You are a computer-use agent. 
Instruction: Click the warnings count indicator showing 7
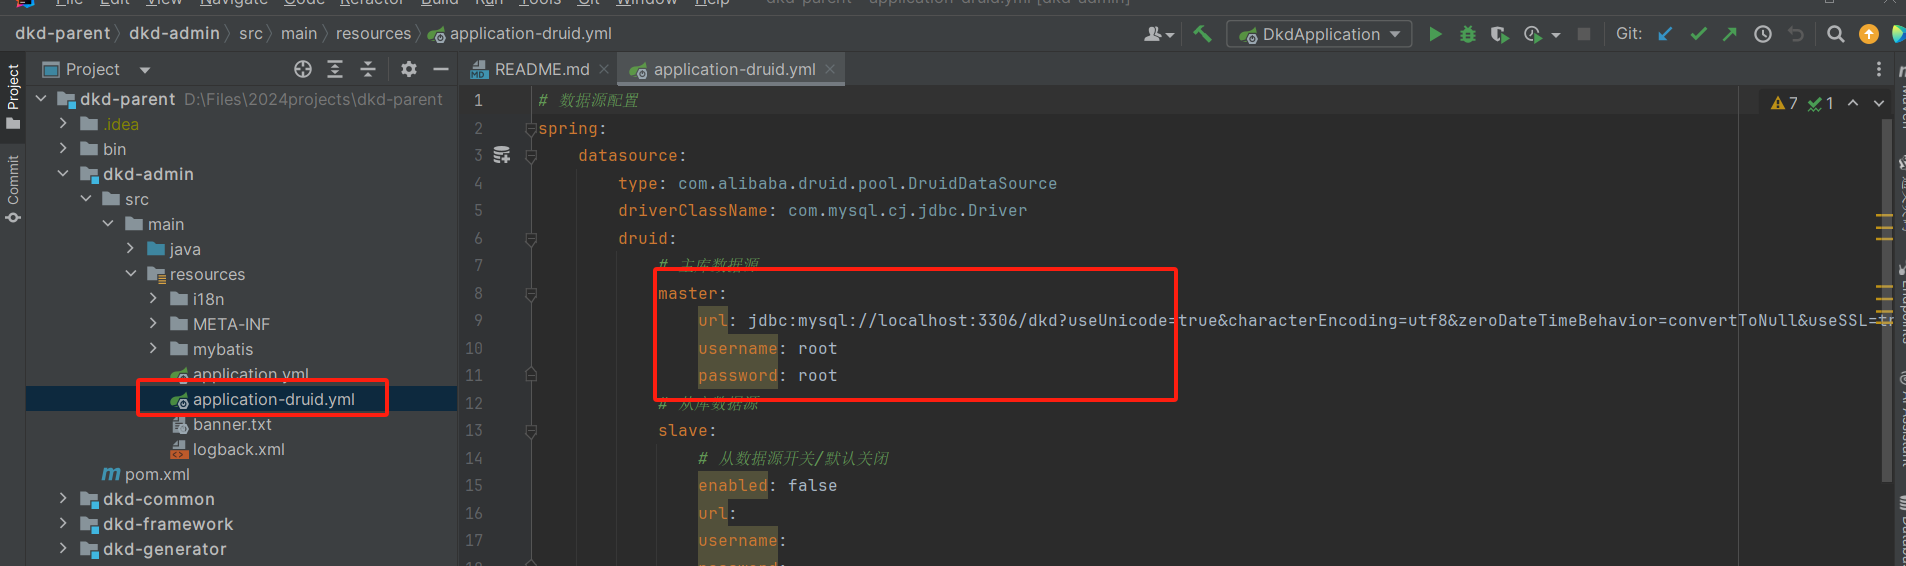1784,103
